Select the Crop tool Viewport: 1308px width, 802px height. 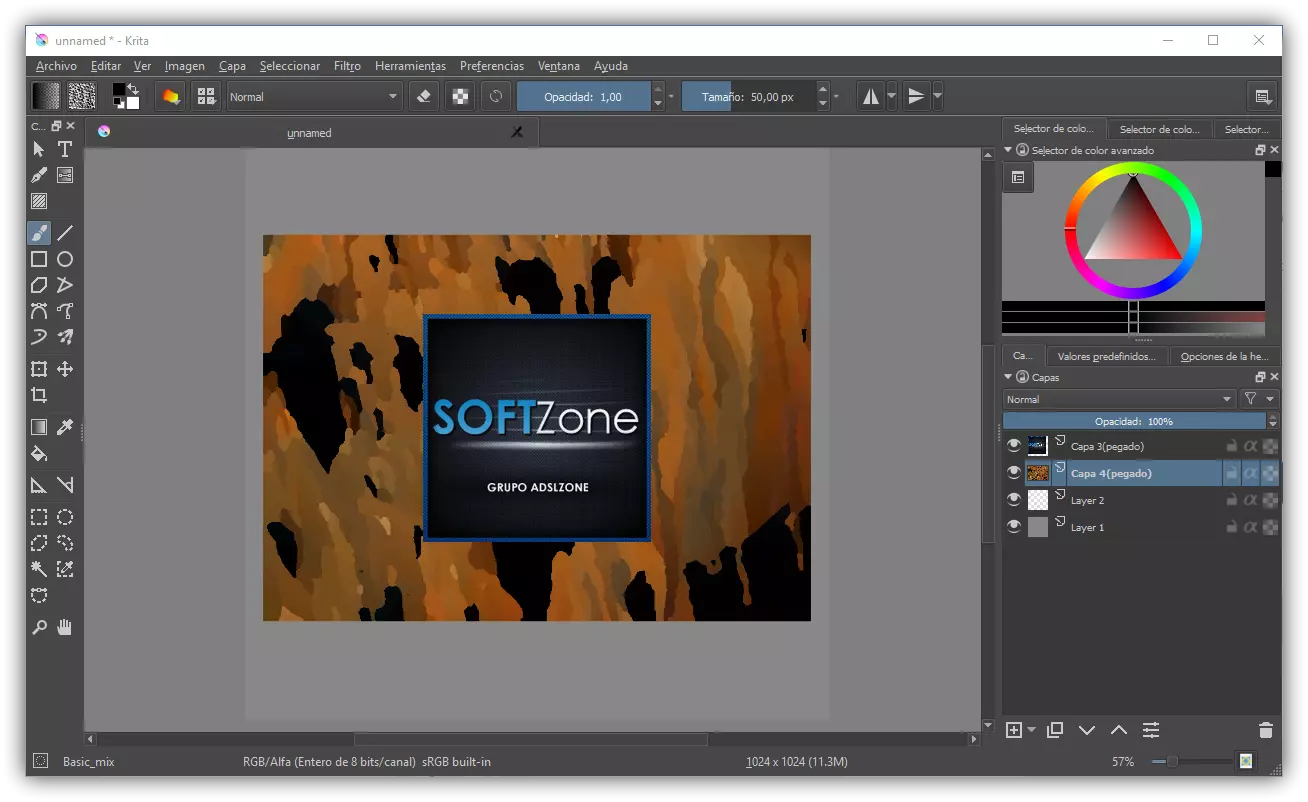39,395
